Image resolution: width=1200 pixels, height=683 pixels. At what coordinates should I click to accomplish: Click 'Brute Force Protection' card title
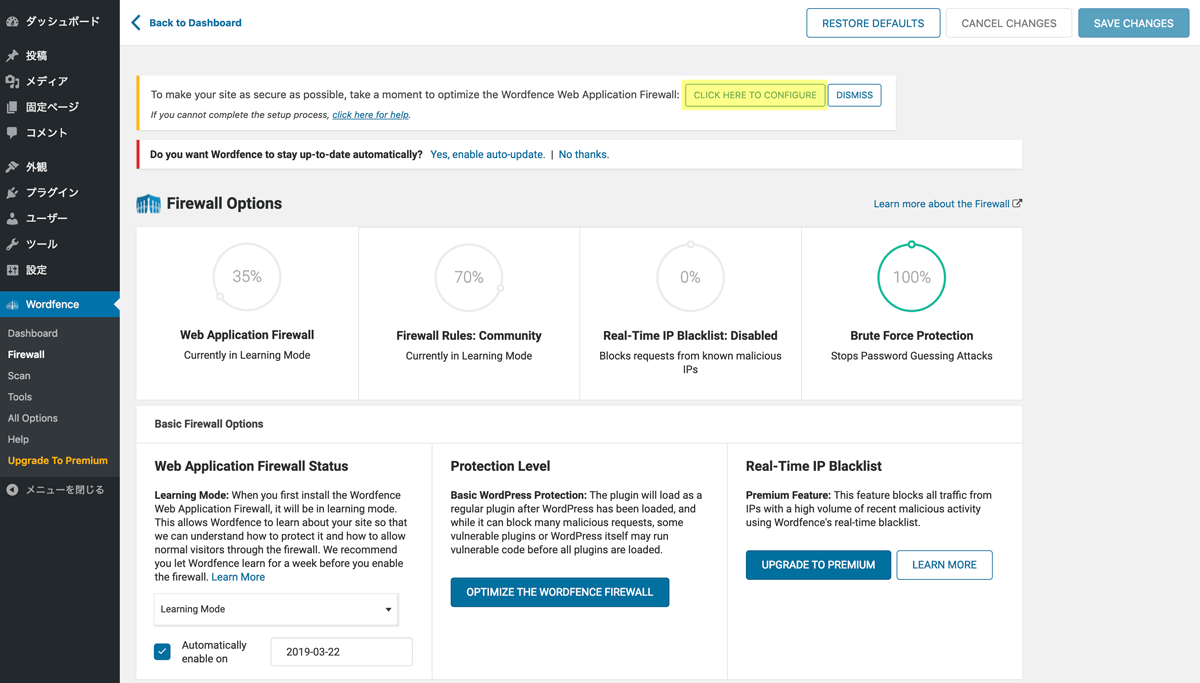(x=912, y=336)
